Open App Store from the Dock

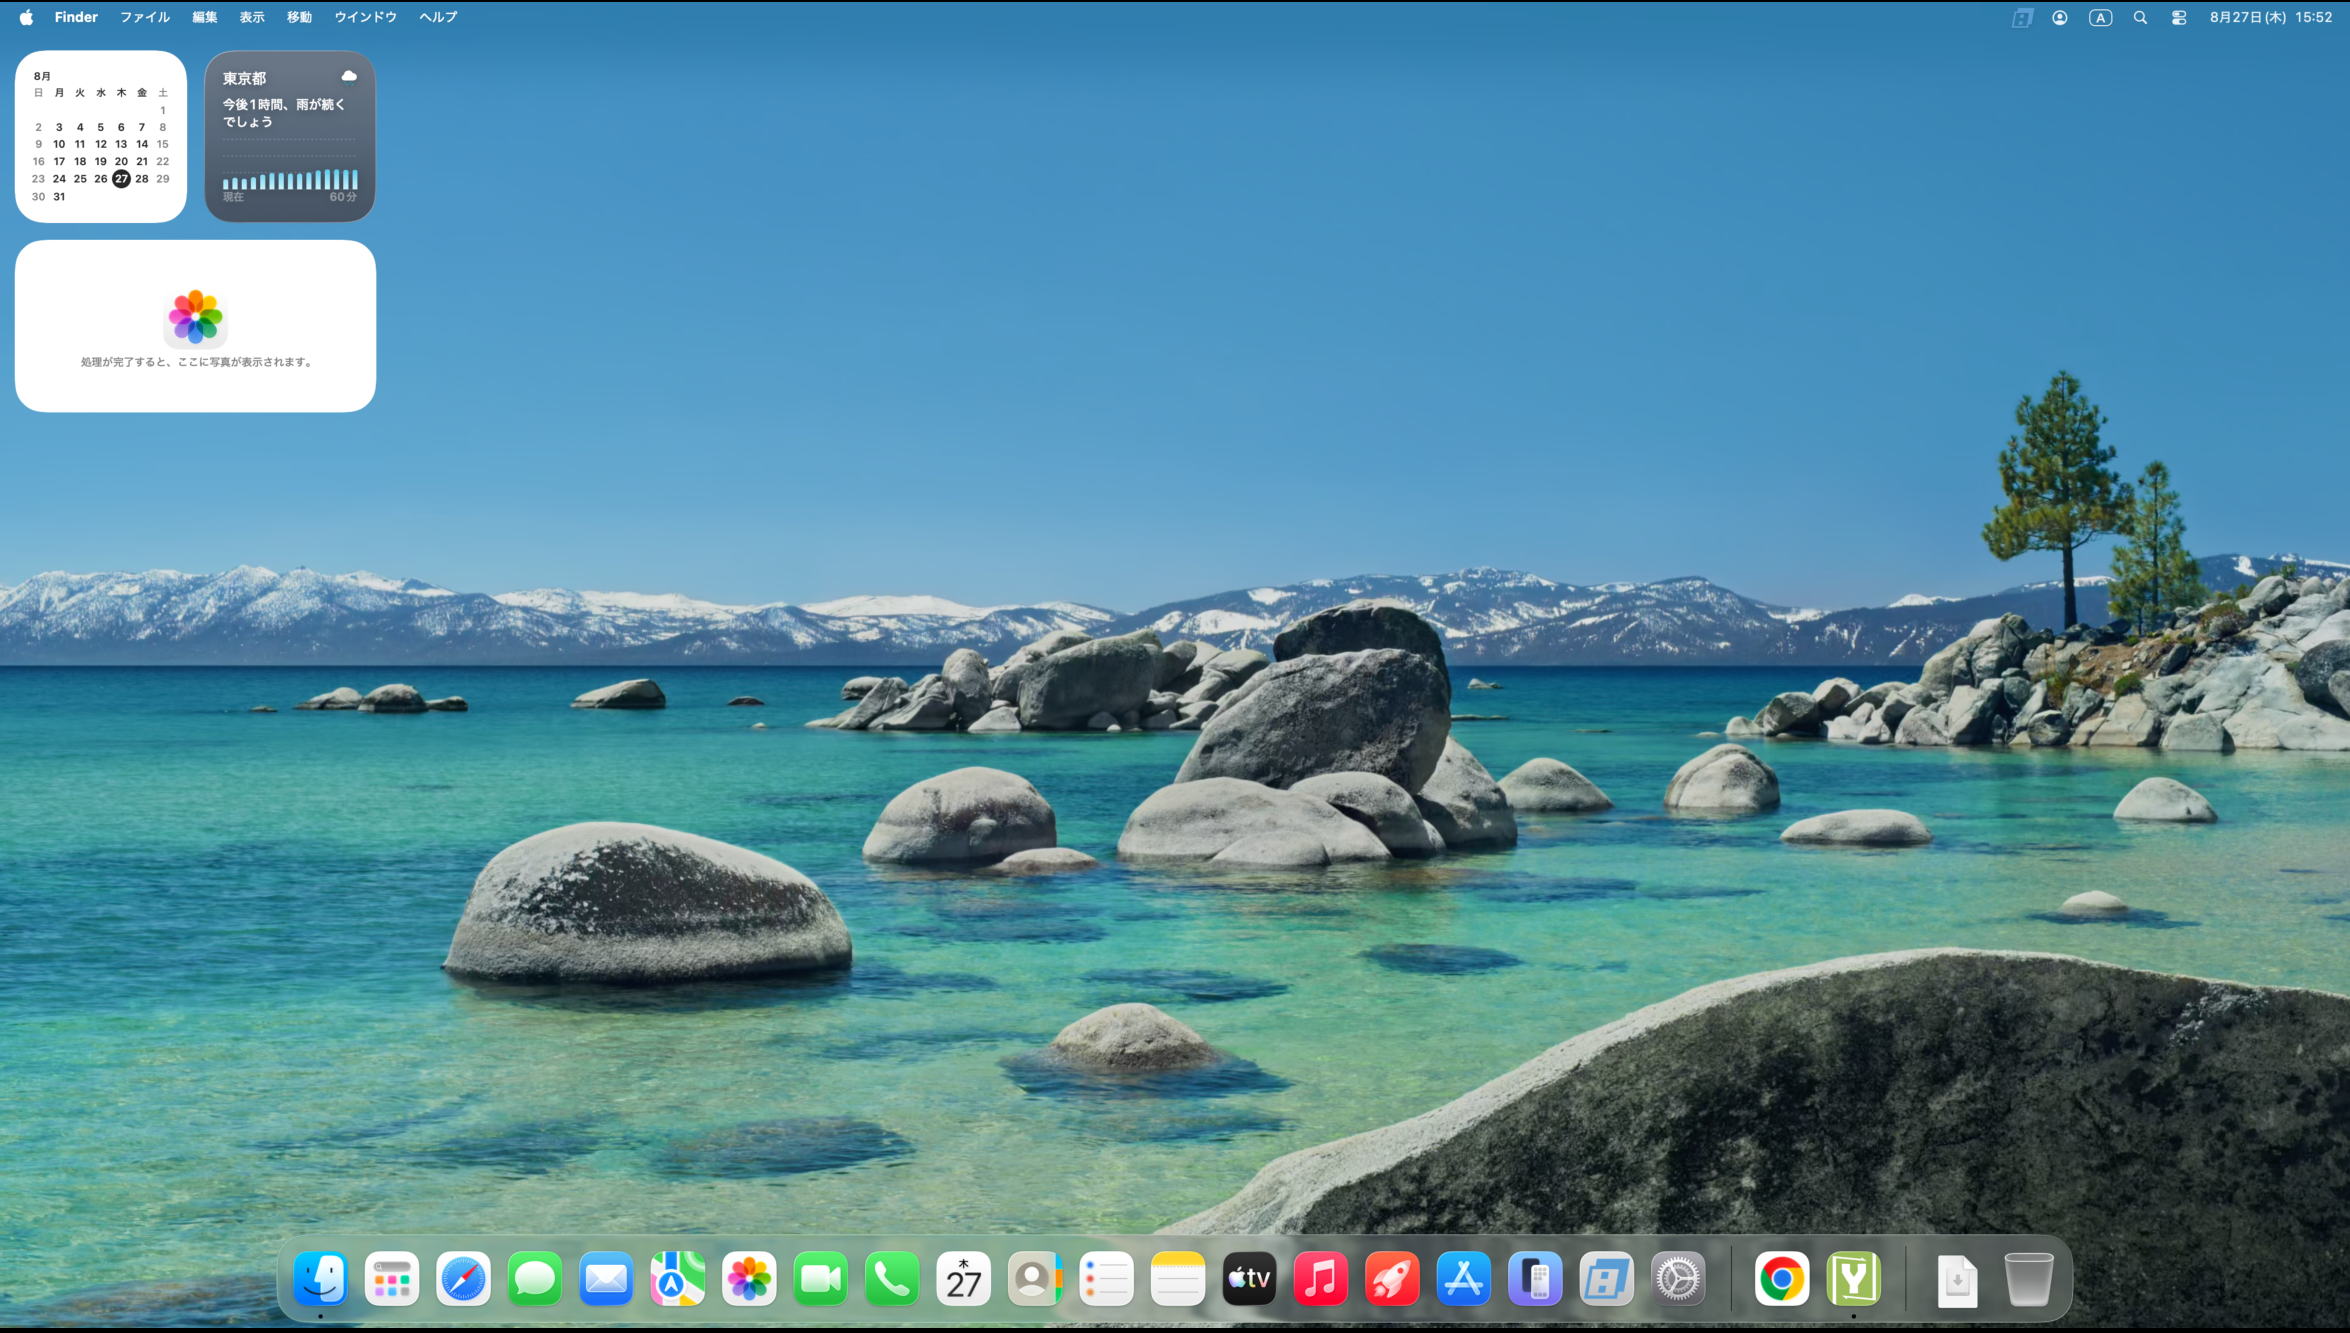pyautogui.click(x=1463, y=1278)
